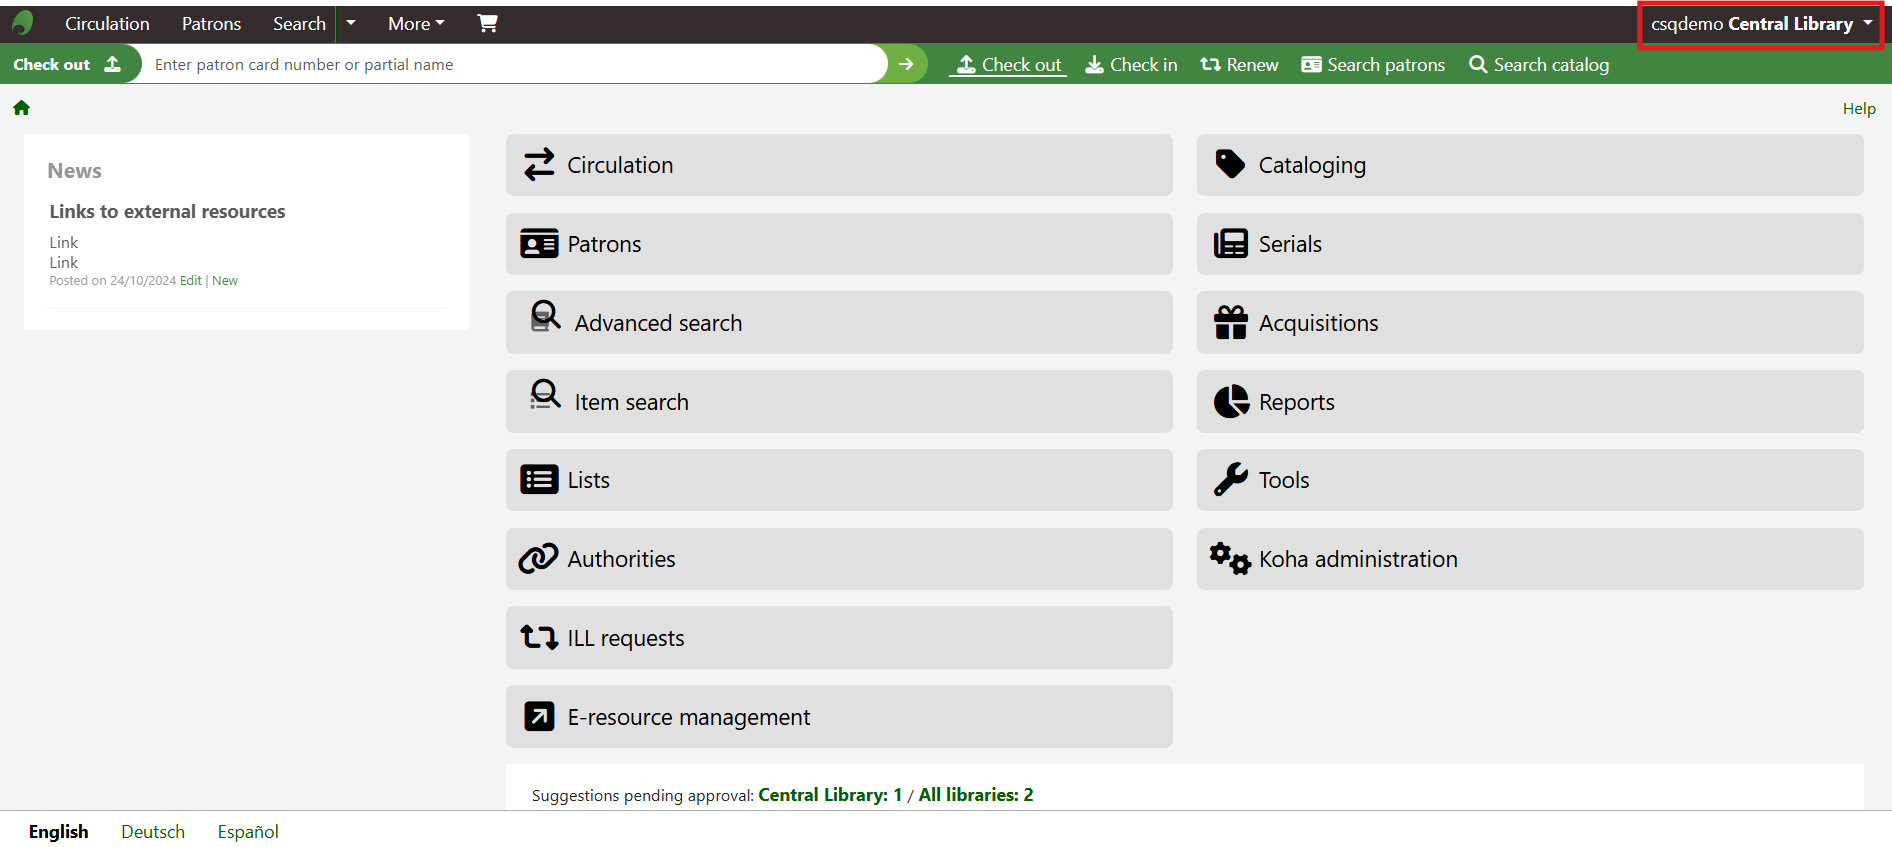Open the shopping cart icon
1892x847 pixels.
click(x=487, y=23)
